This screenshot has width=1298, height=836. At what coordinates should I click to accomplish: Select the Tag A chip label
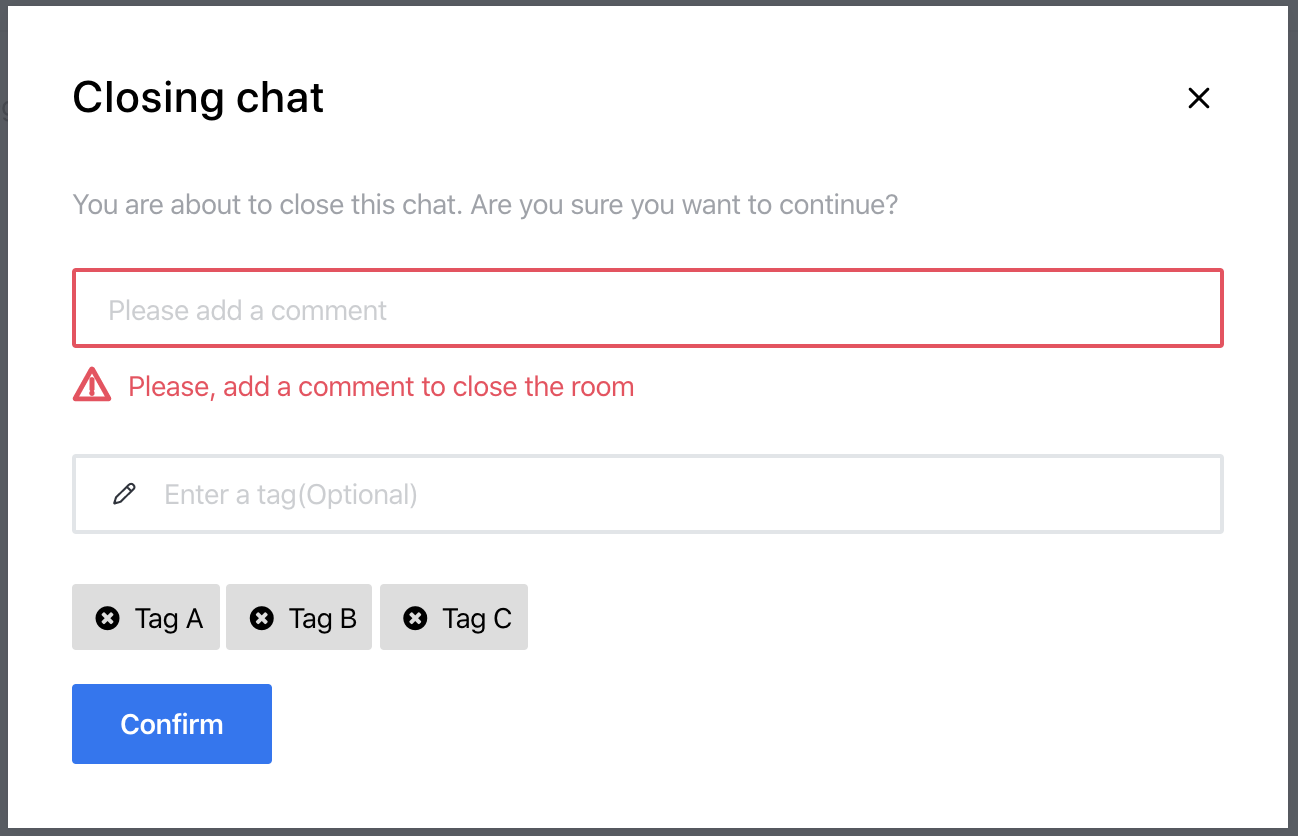click(x=169, y=619)
